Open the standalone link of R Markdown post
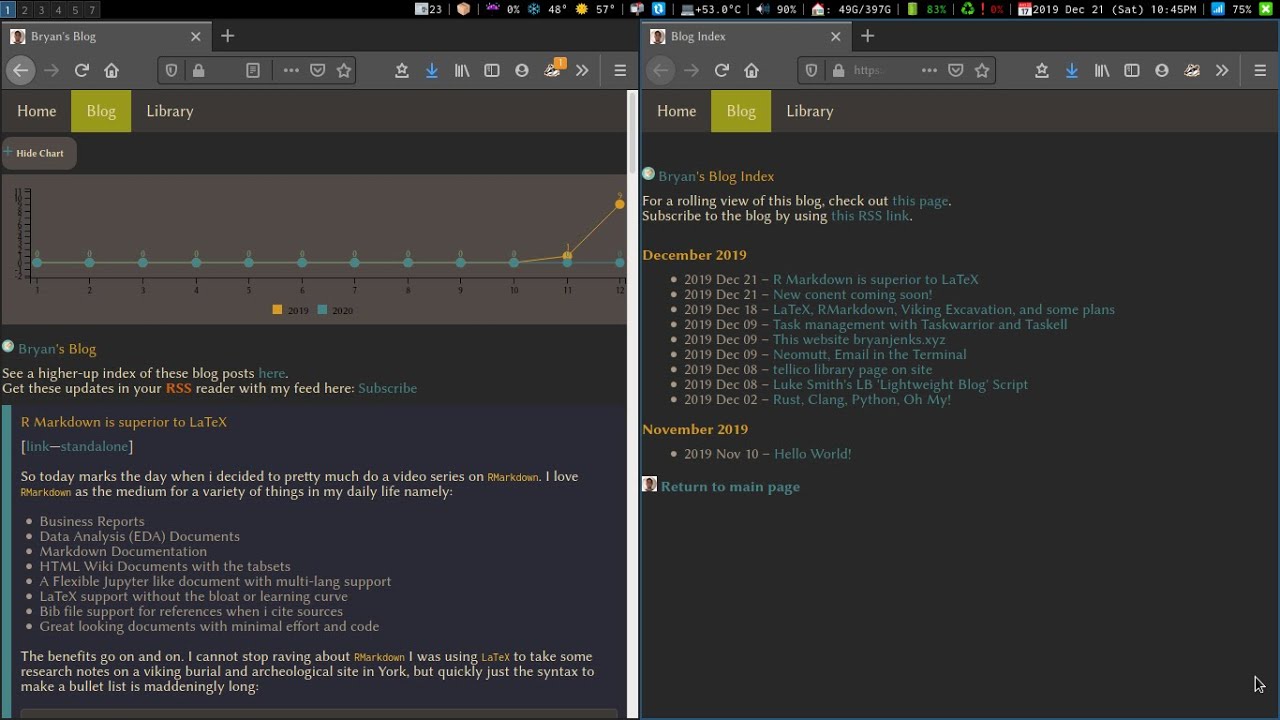Viewport: 1280px width, 720px height. click(94, 446)
